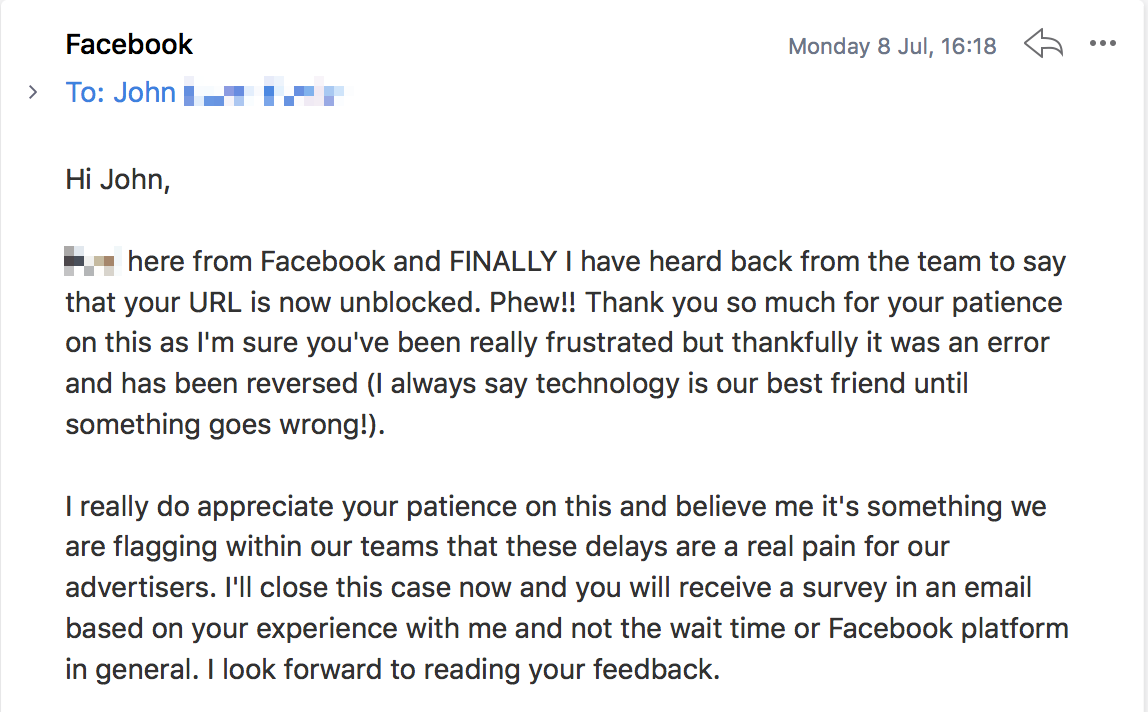Click the blurred agent name before "here from Facebook"
Image resolution: width=1148 pixels, height=712 pixels.
92,261
